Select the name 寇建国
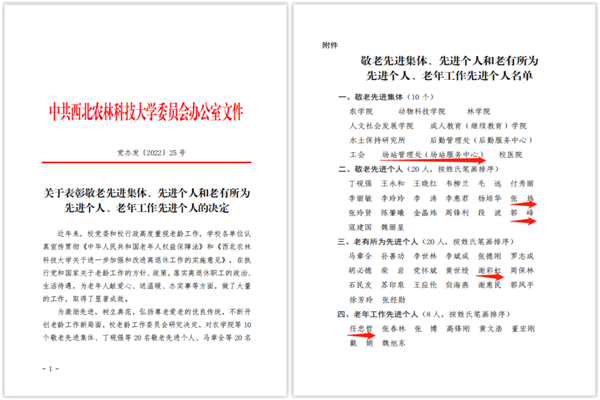Image resolution: width=600 pixels, height=400 pixels. (360, 227)
